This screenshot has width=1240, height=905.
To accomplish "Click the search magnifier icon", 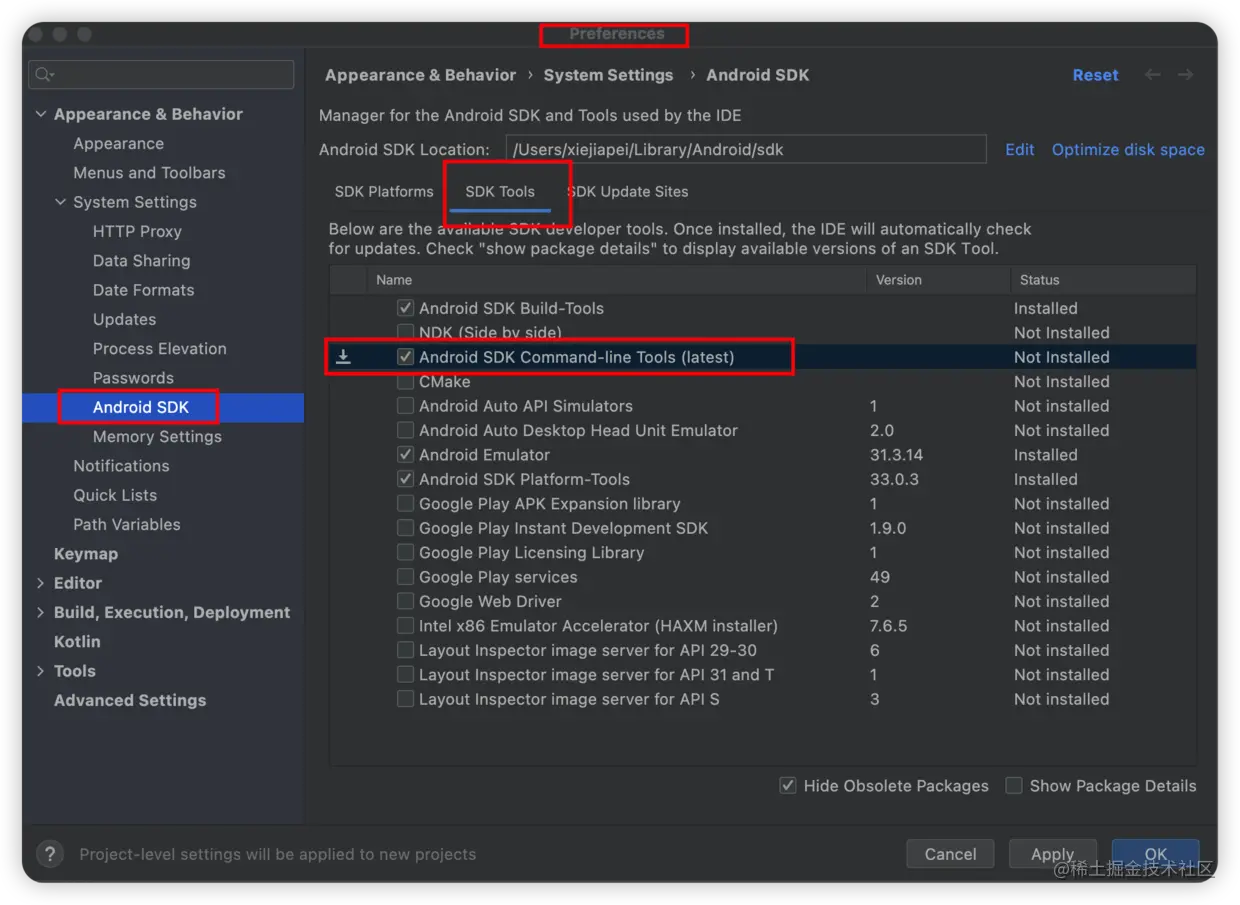I will pyautogui.click(x=43, y=75).
